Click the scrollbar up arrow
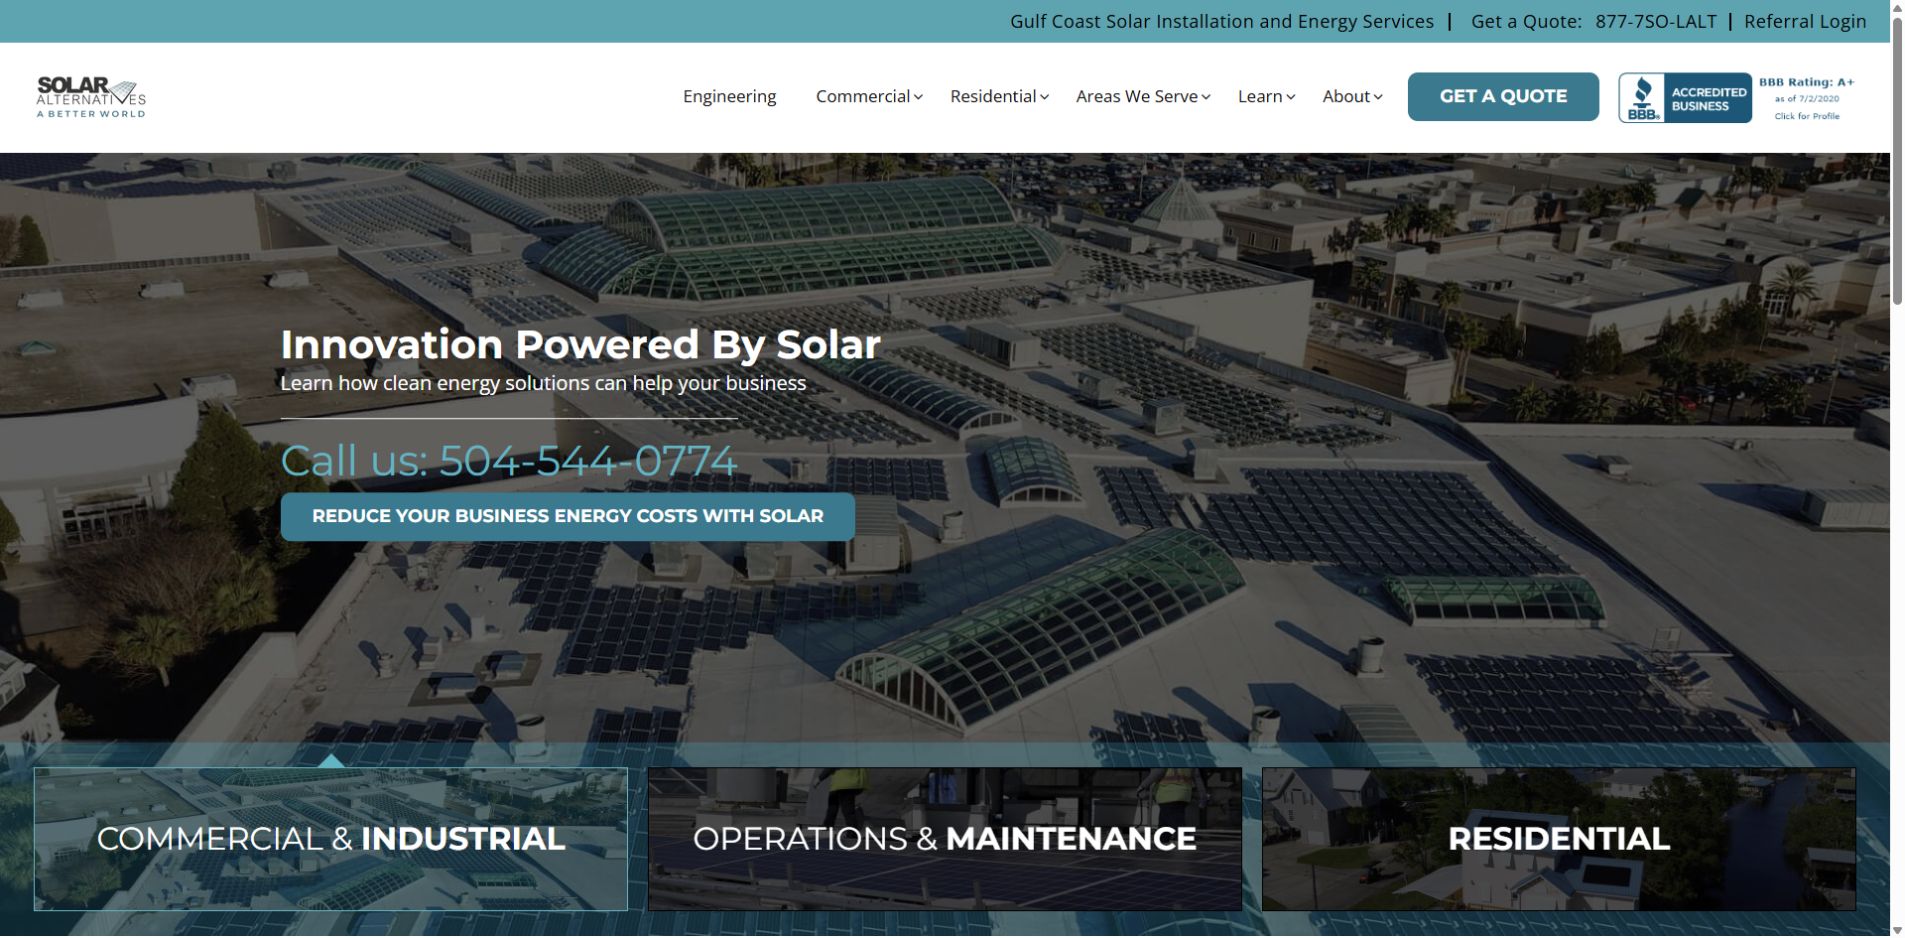 pos(1897,8)
